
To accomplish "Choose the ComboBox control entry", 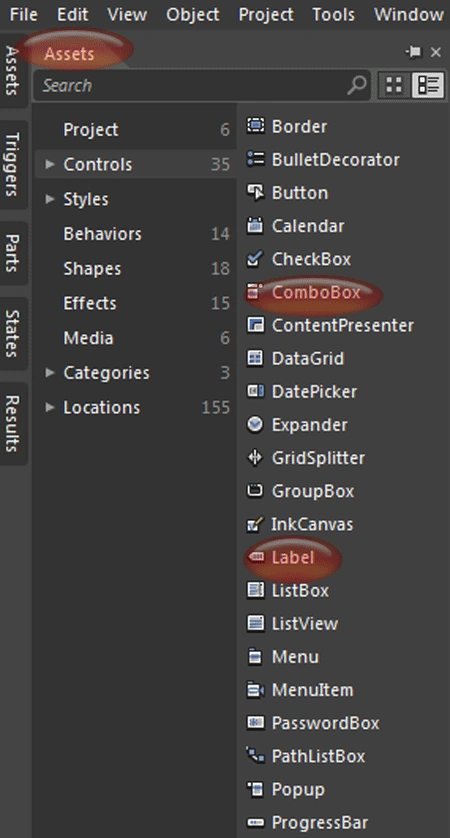I will pos(316,292).
